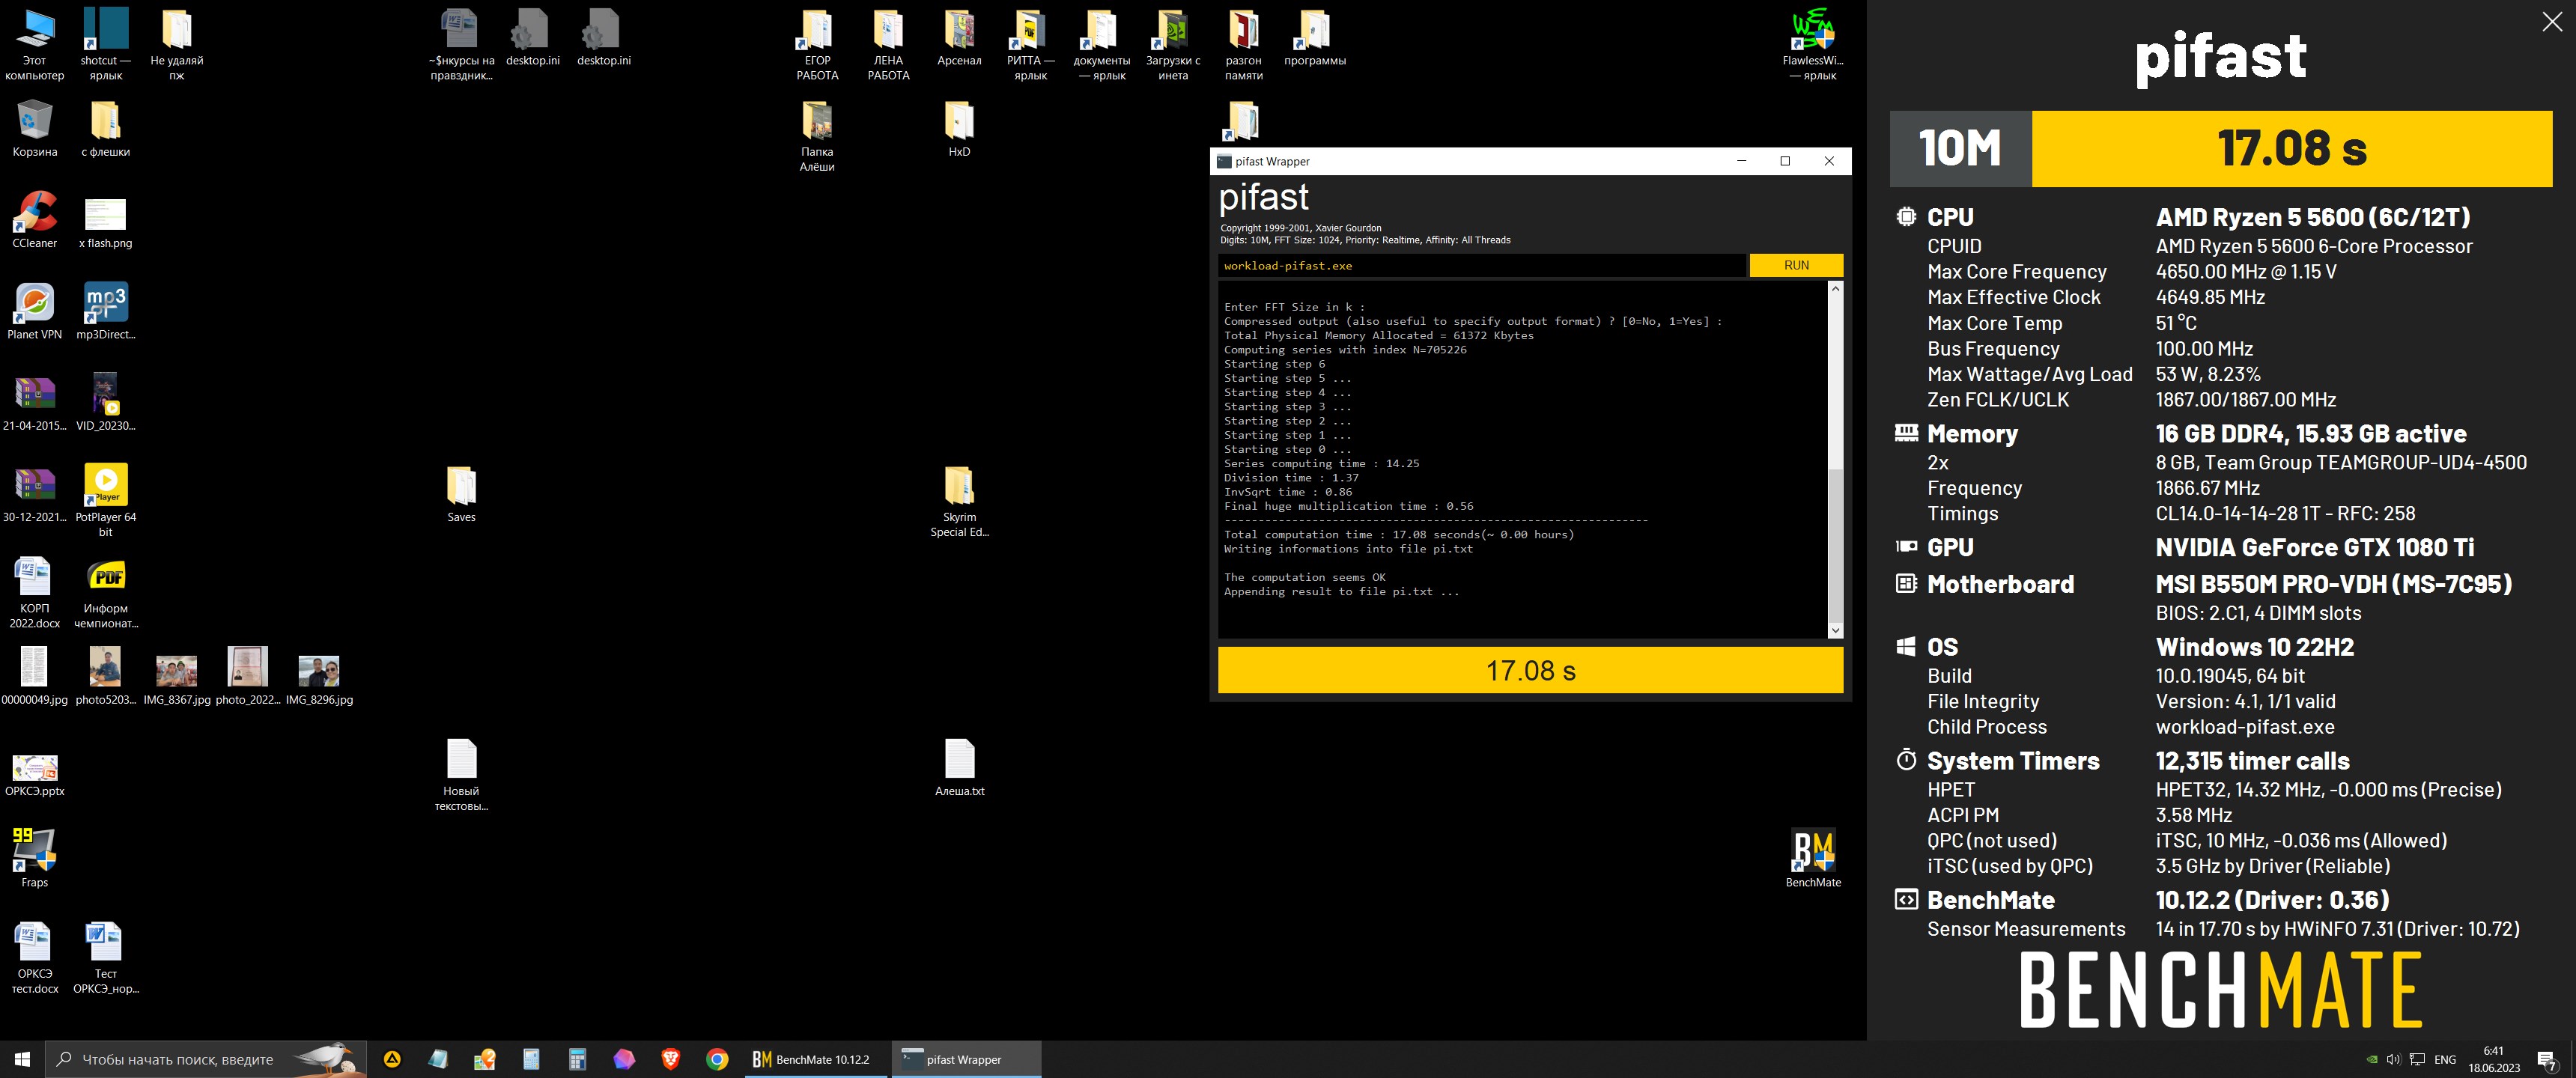Select the Информ чемпионат PDF file

(x=105, y=593)
